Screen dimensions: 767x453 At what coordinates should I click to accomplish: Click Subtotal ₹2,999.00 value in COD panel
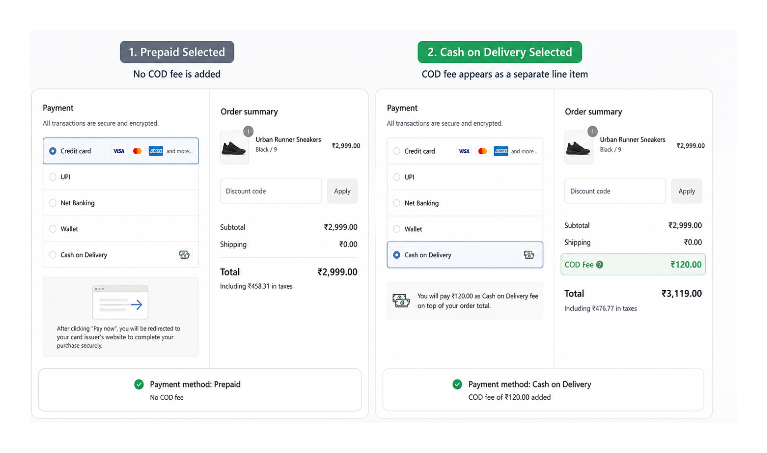point(685,225)
